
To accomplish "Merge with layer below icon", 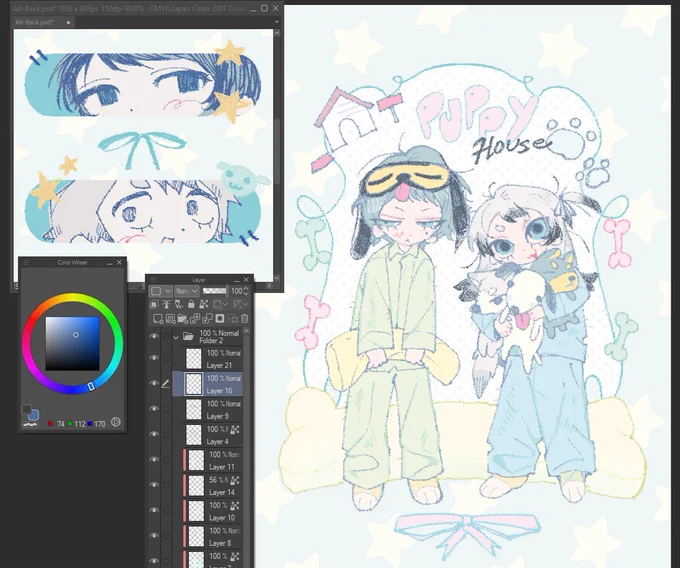I will click(207, 319).
